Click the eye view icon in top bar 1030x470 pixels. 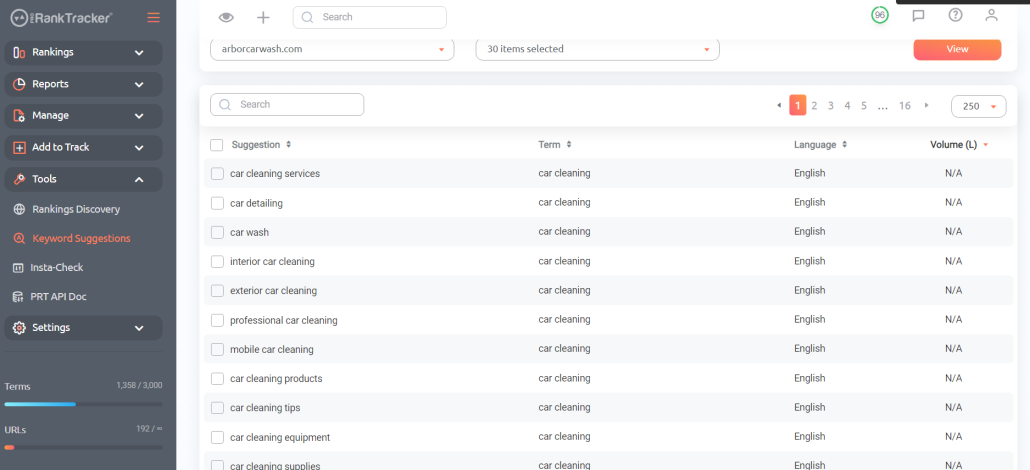[x=226, y=17]
